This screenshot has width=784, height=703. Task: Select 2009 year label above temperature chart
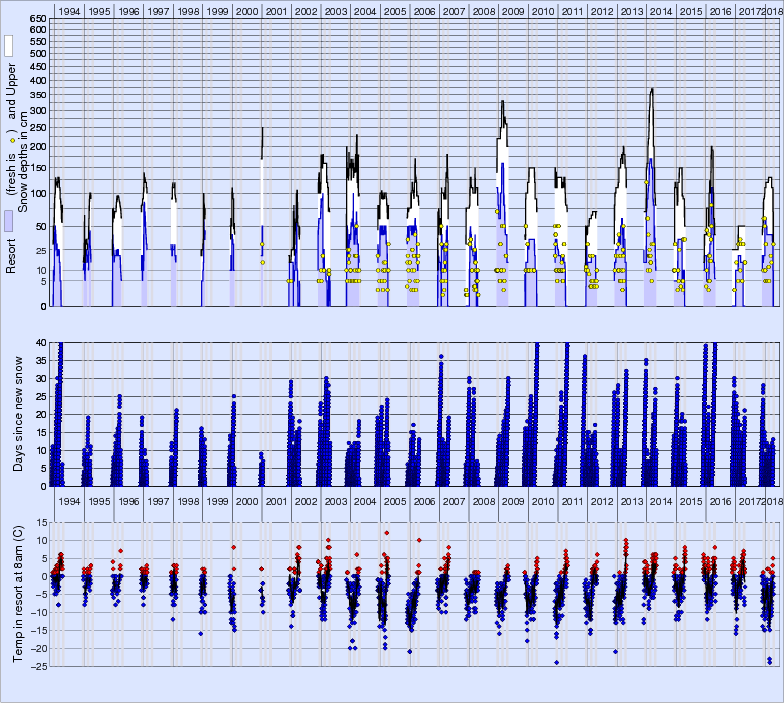coord(512,502)
